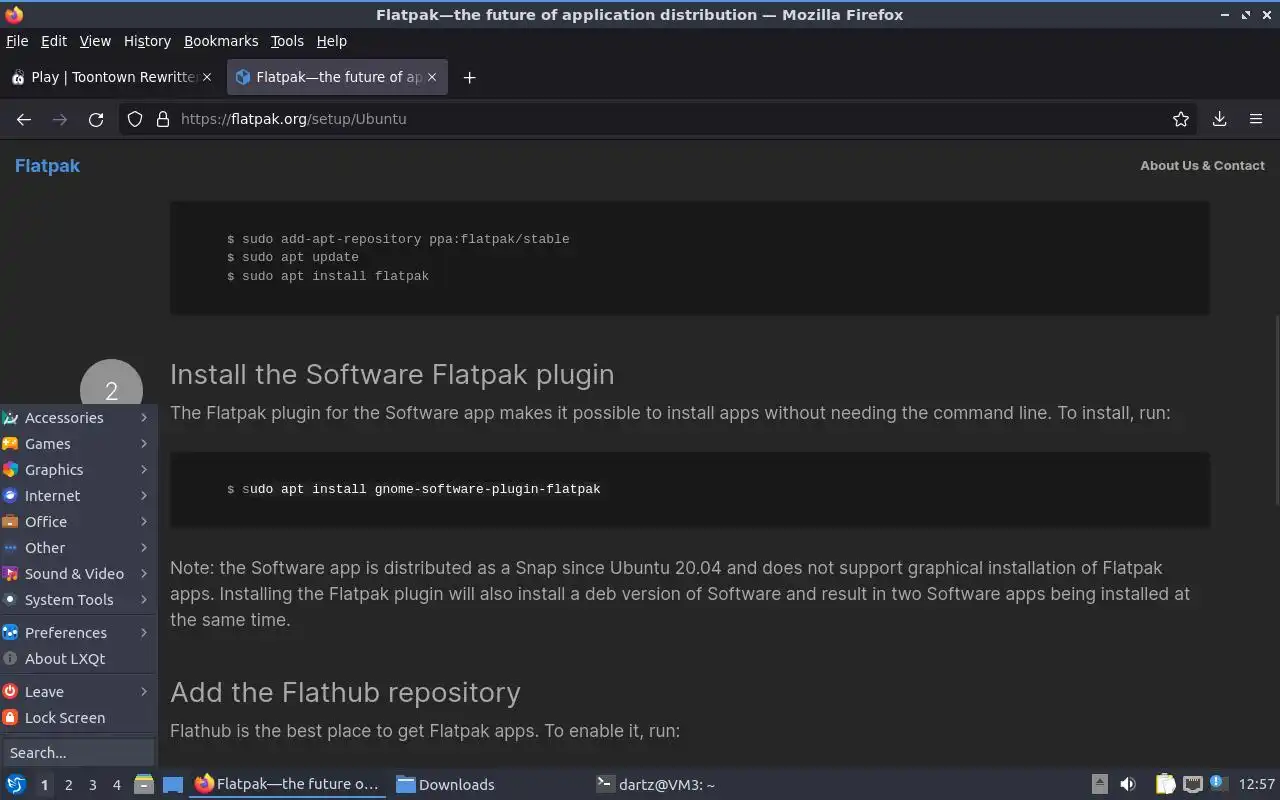The height and width of the screenshot is (800, 1280).
Task: Click the removable media eject tray icon
Action: pos(1099,784)
